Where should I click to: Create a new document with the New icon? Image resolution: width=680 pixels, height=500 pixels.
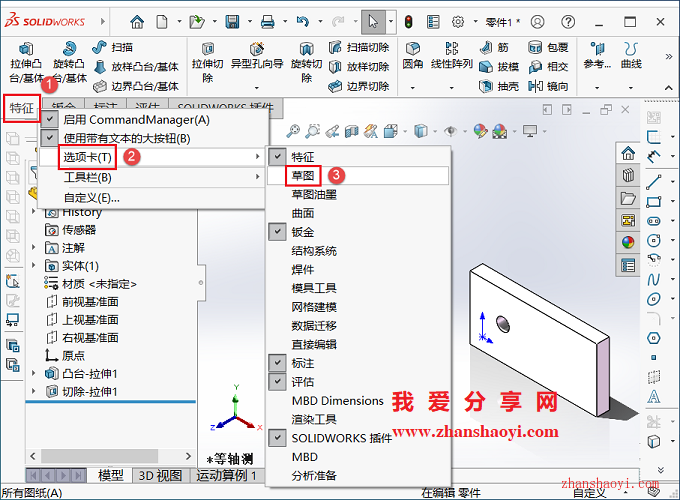pos(162,21)
